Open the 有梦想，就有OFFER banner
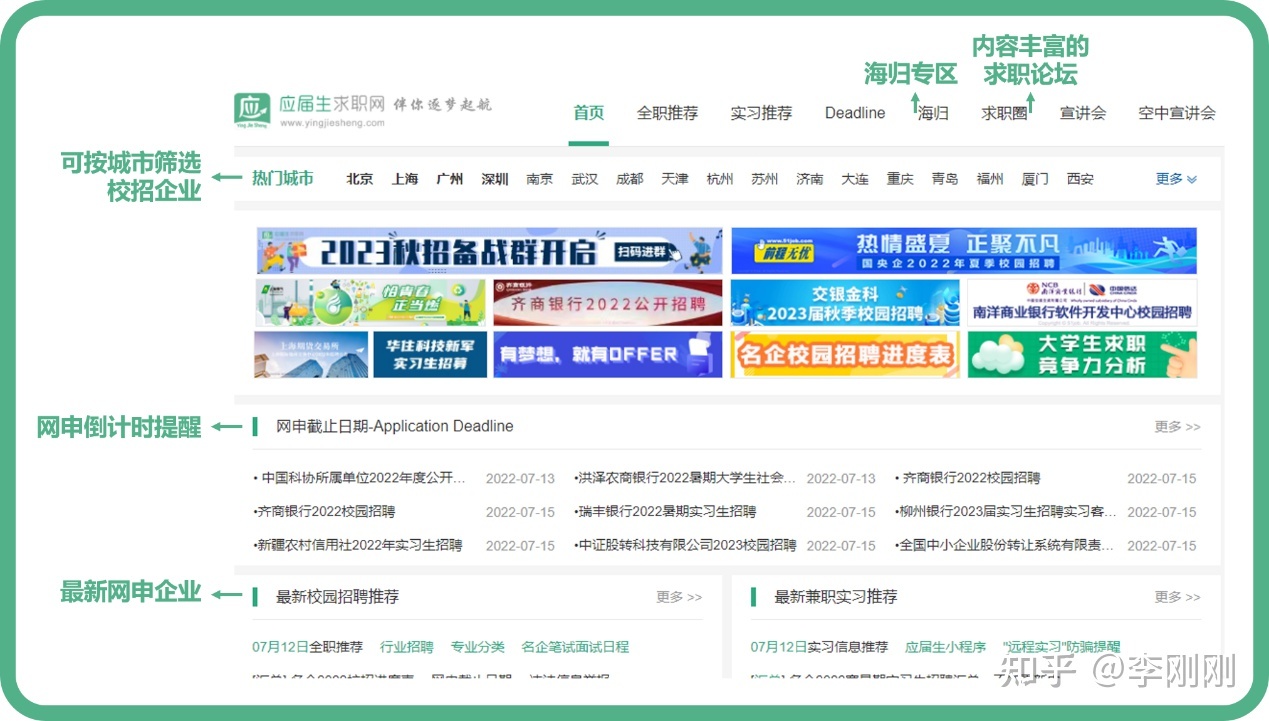The width and height of the screenshot is (1269, 721). pyautogui.click(x=607, y=355)
